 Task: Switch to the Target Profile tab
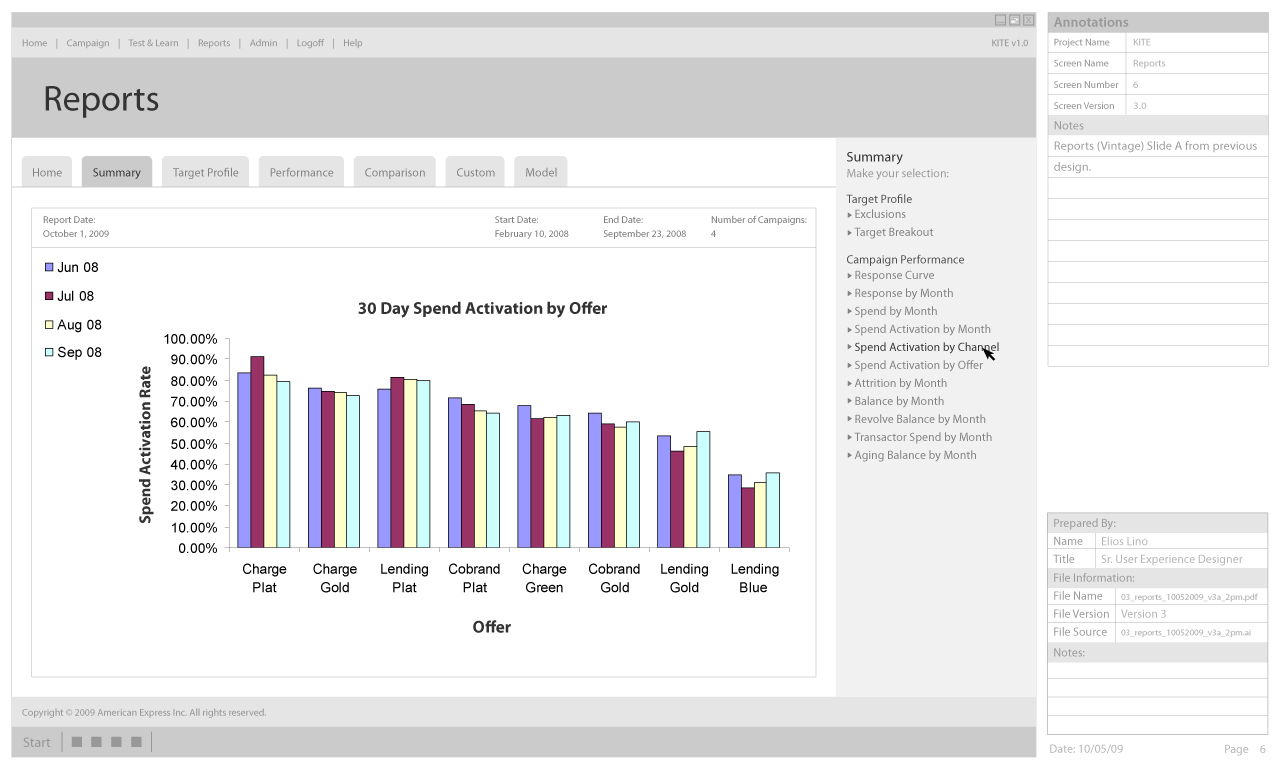point(205,172)
